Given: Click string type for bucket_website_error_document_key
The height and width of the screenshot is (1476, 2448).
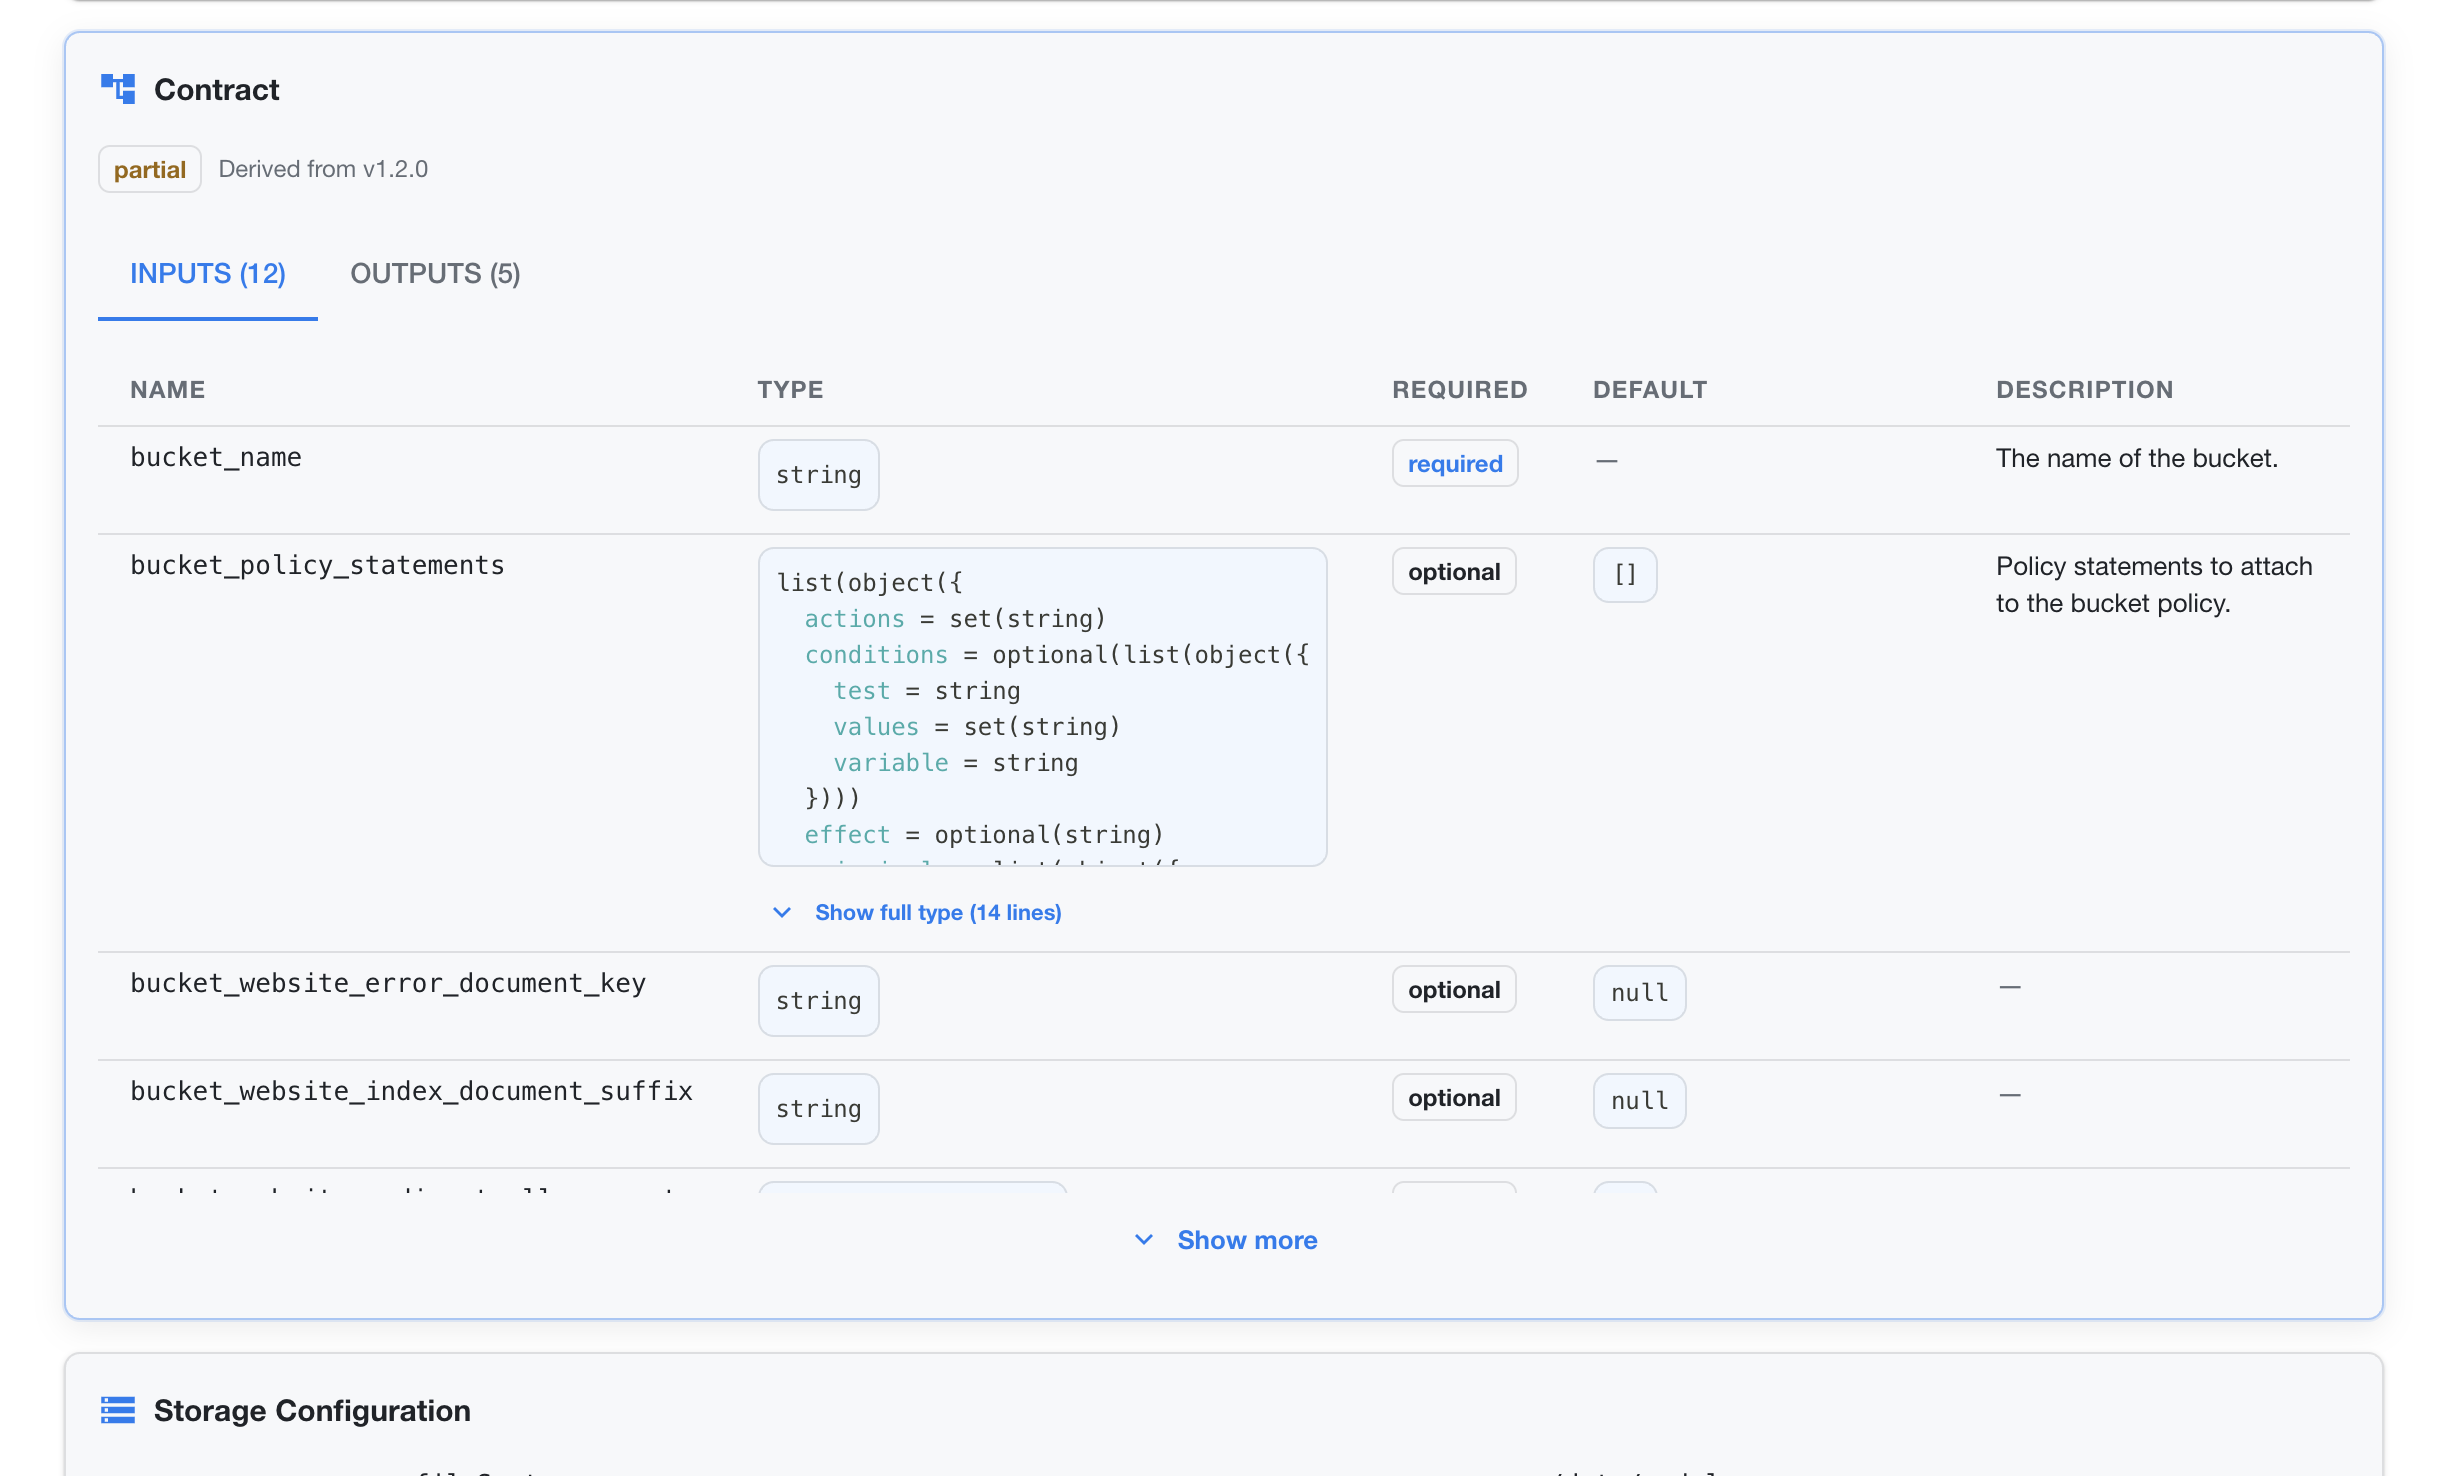Looking at the screenshot, I should click(x=818, y=1001).
